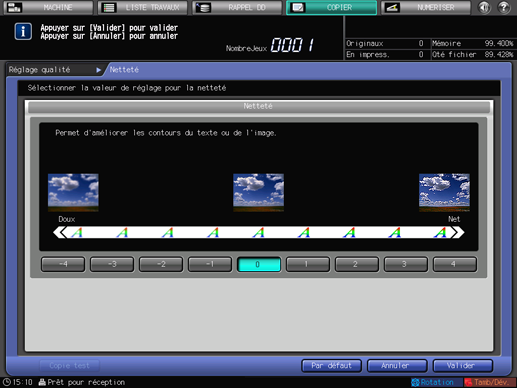Click the speaker sound icon
The width and height of the screenshot is (517, 388).
click(484, 7)
